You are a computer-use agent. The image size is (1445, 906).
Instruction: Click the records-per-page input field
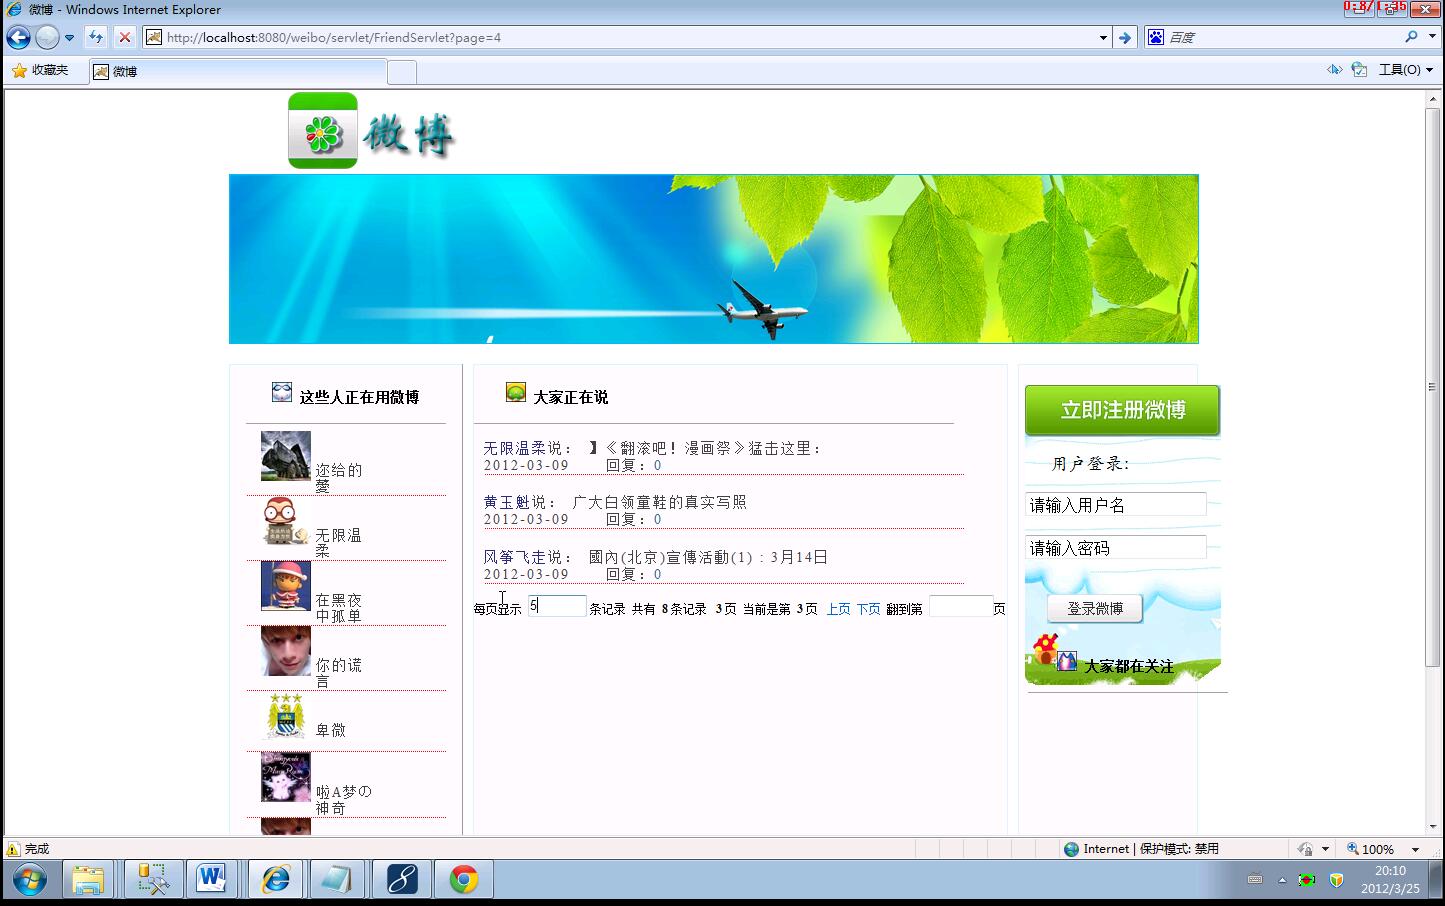point(557,606)
